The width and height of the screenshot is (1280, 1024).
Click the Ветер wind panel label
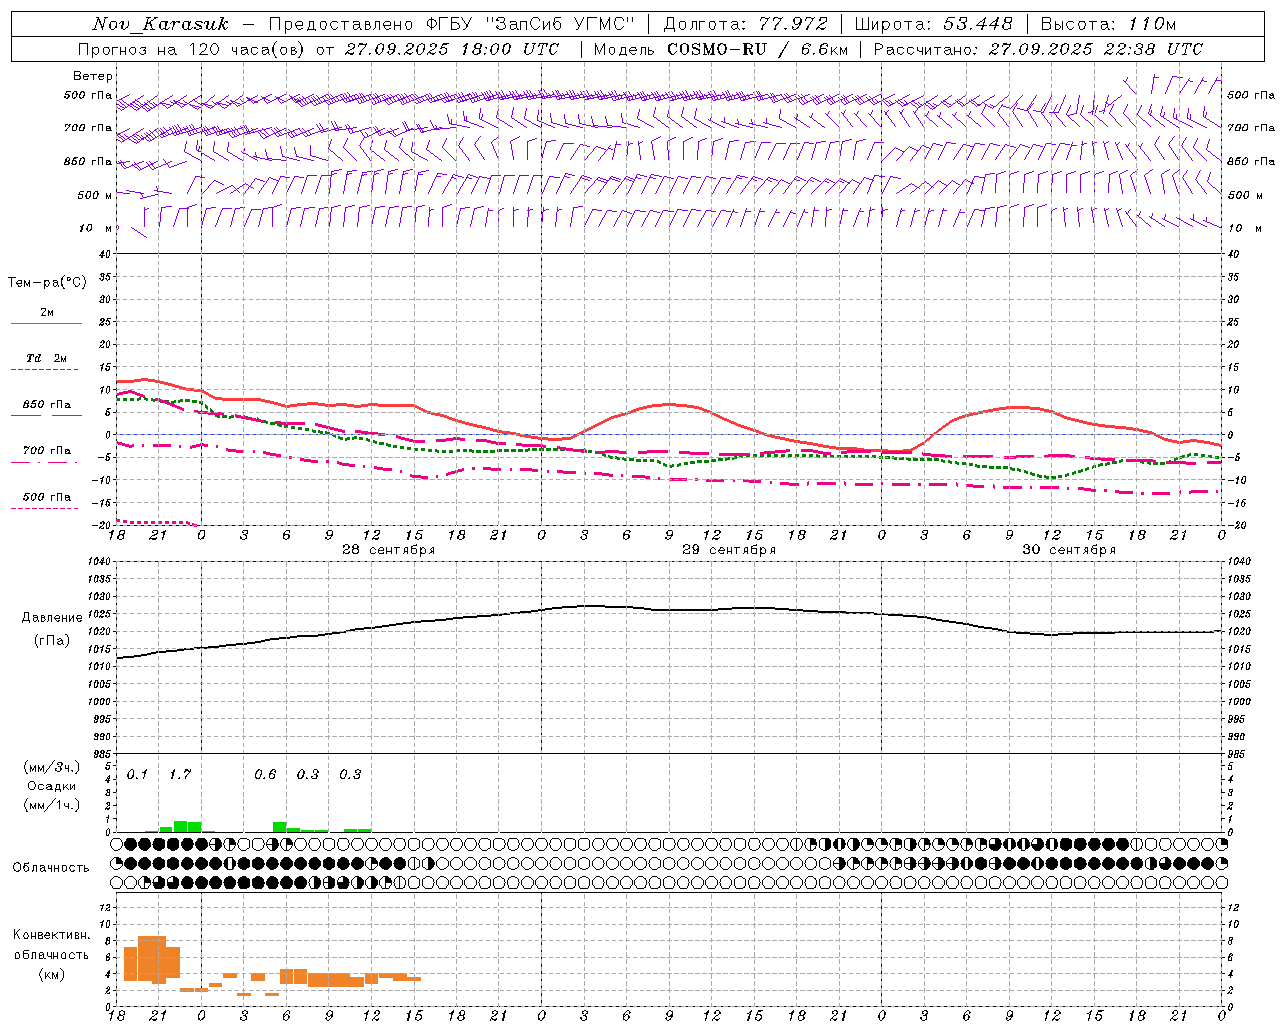(93, 76)
